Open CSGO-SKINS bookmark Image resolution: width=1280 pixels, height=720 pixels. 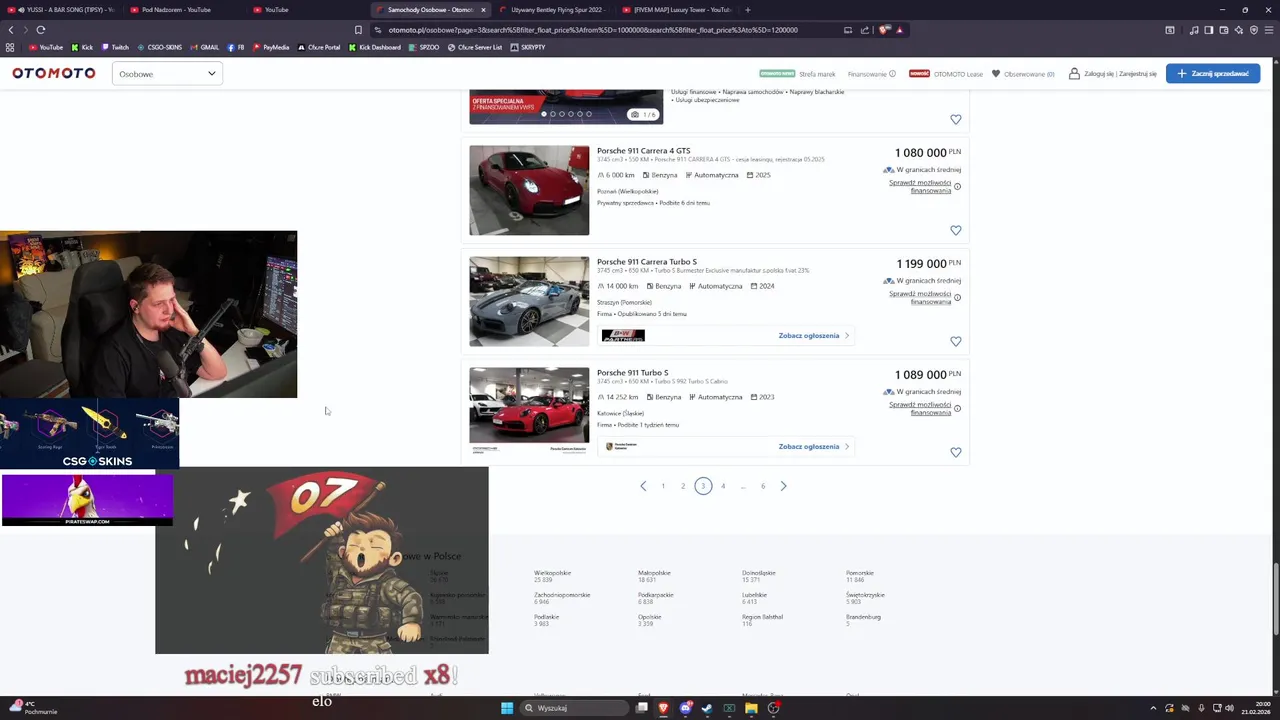[x=159, y=47]
